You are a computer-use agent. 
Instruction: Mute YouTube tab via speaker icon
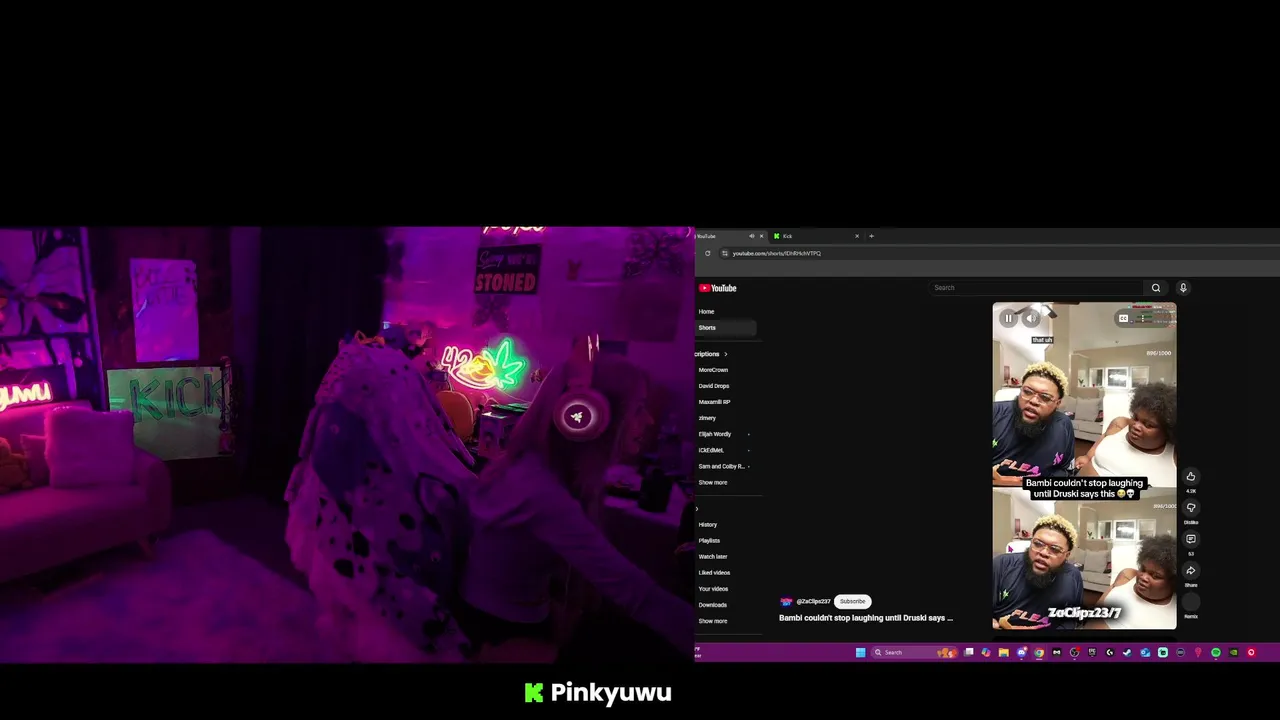(x=751, y=236)
